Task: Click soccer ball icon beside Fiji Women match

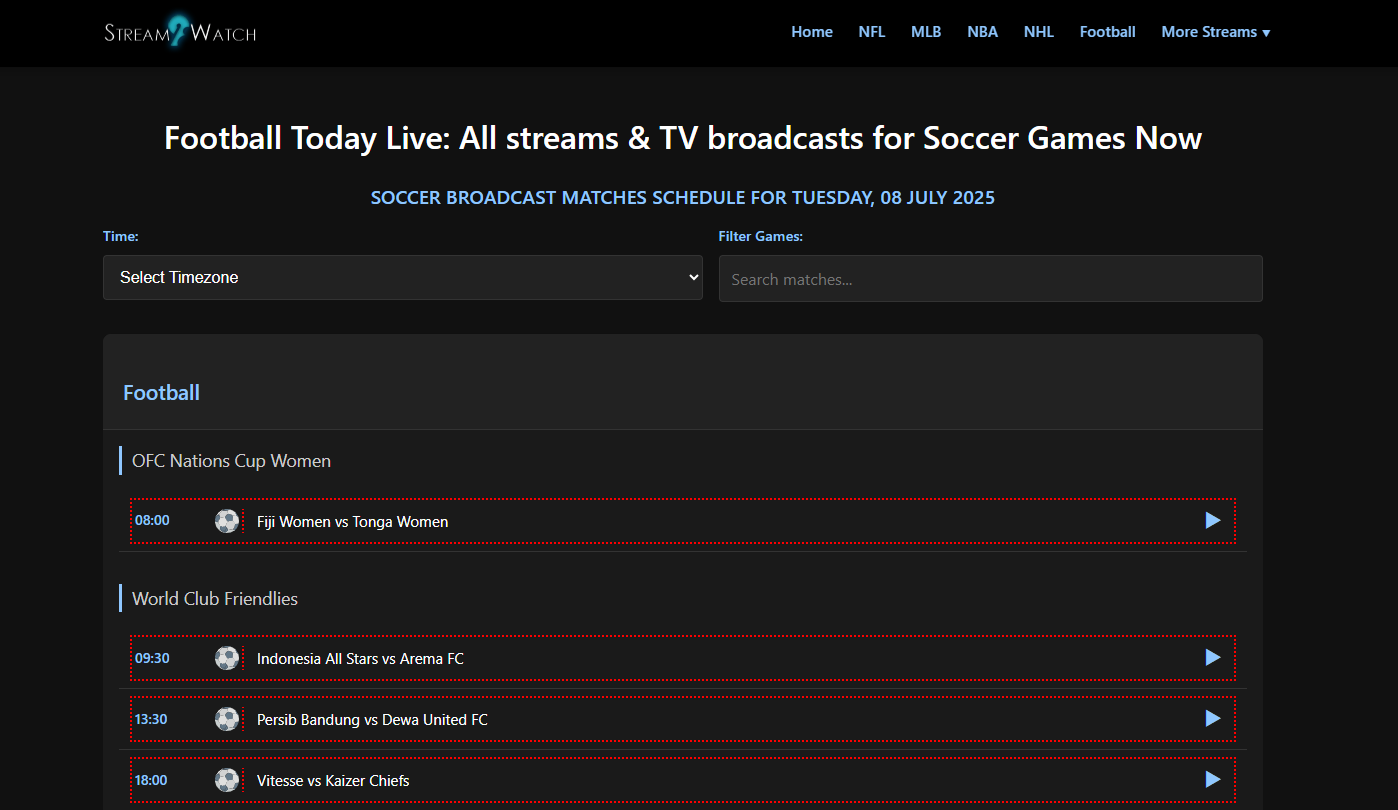Action: [227, 521]
